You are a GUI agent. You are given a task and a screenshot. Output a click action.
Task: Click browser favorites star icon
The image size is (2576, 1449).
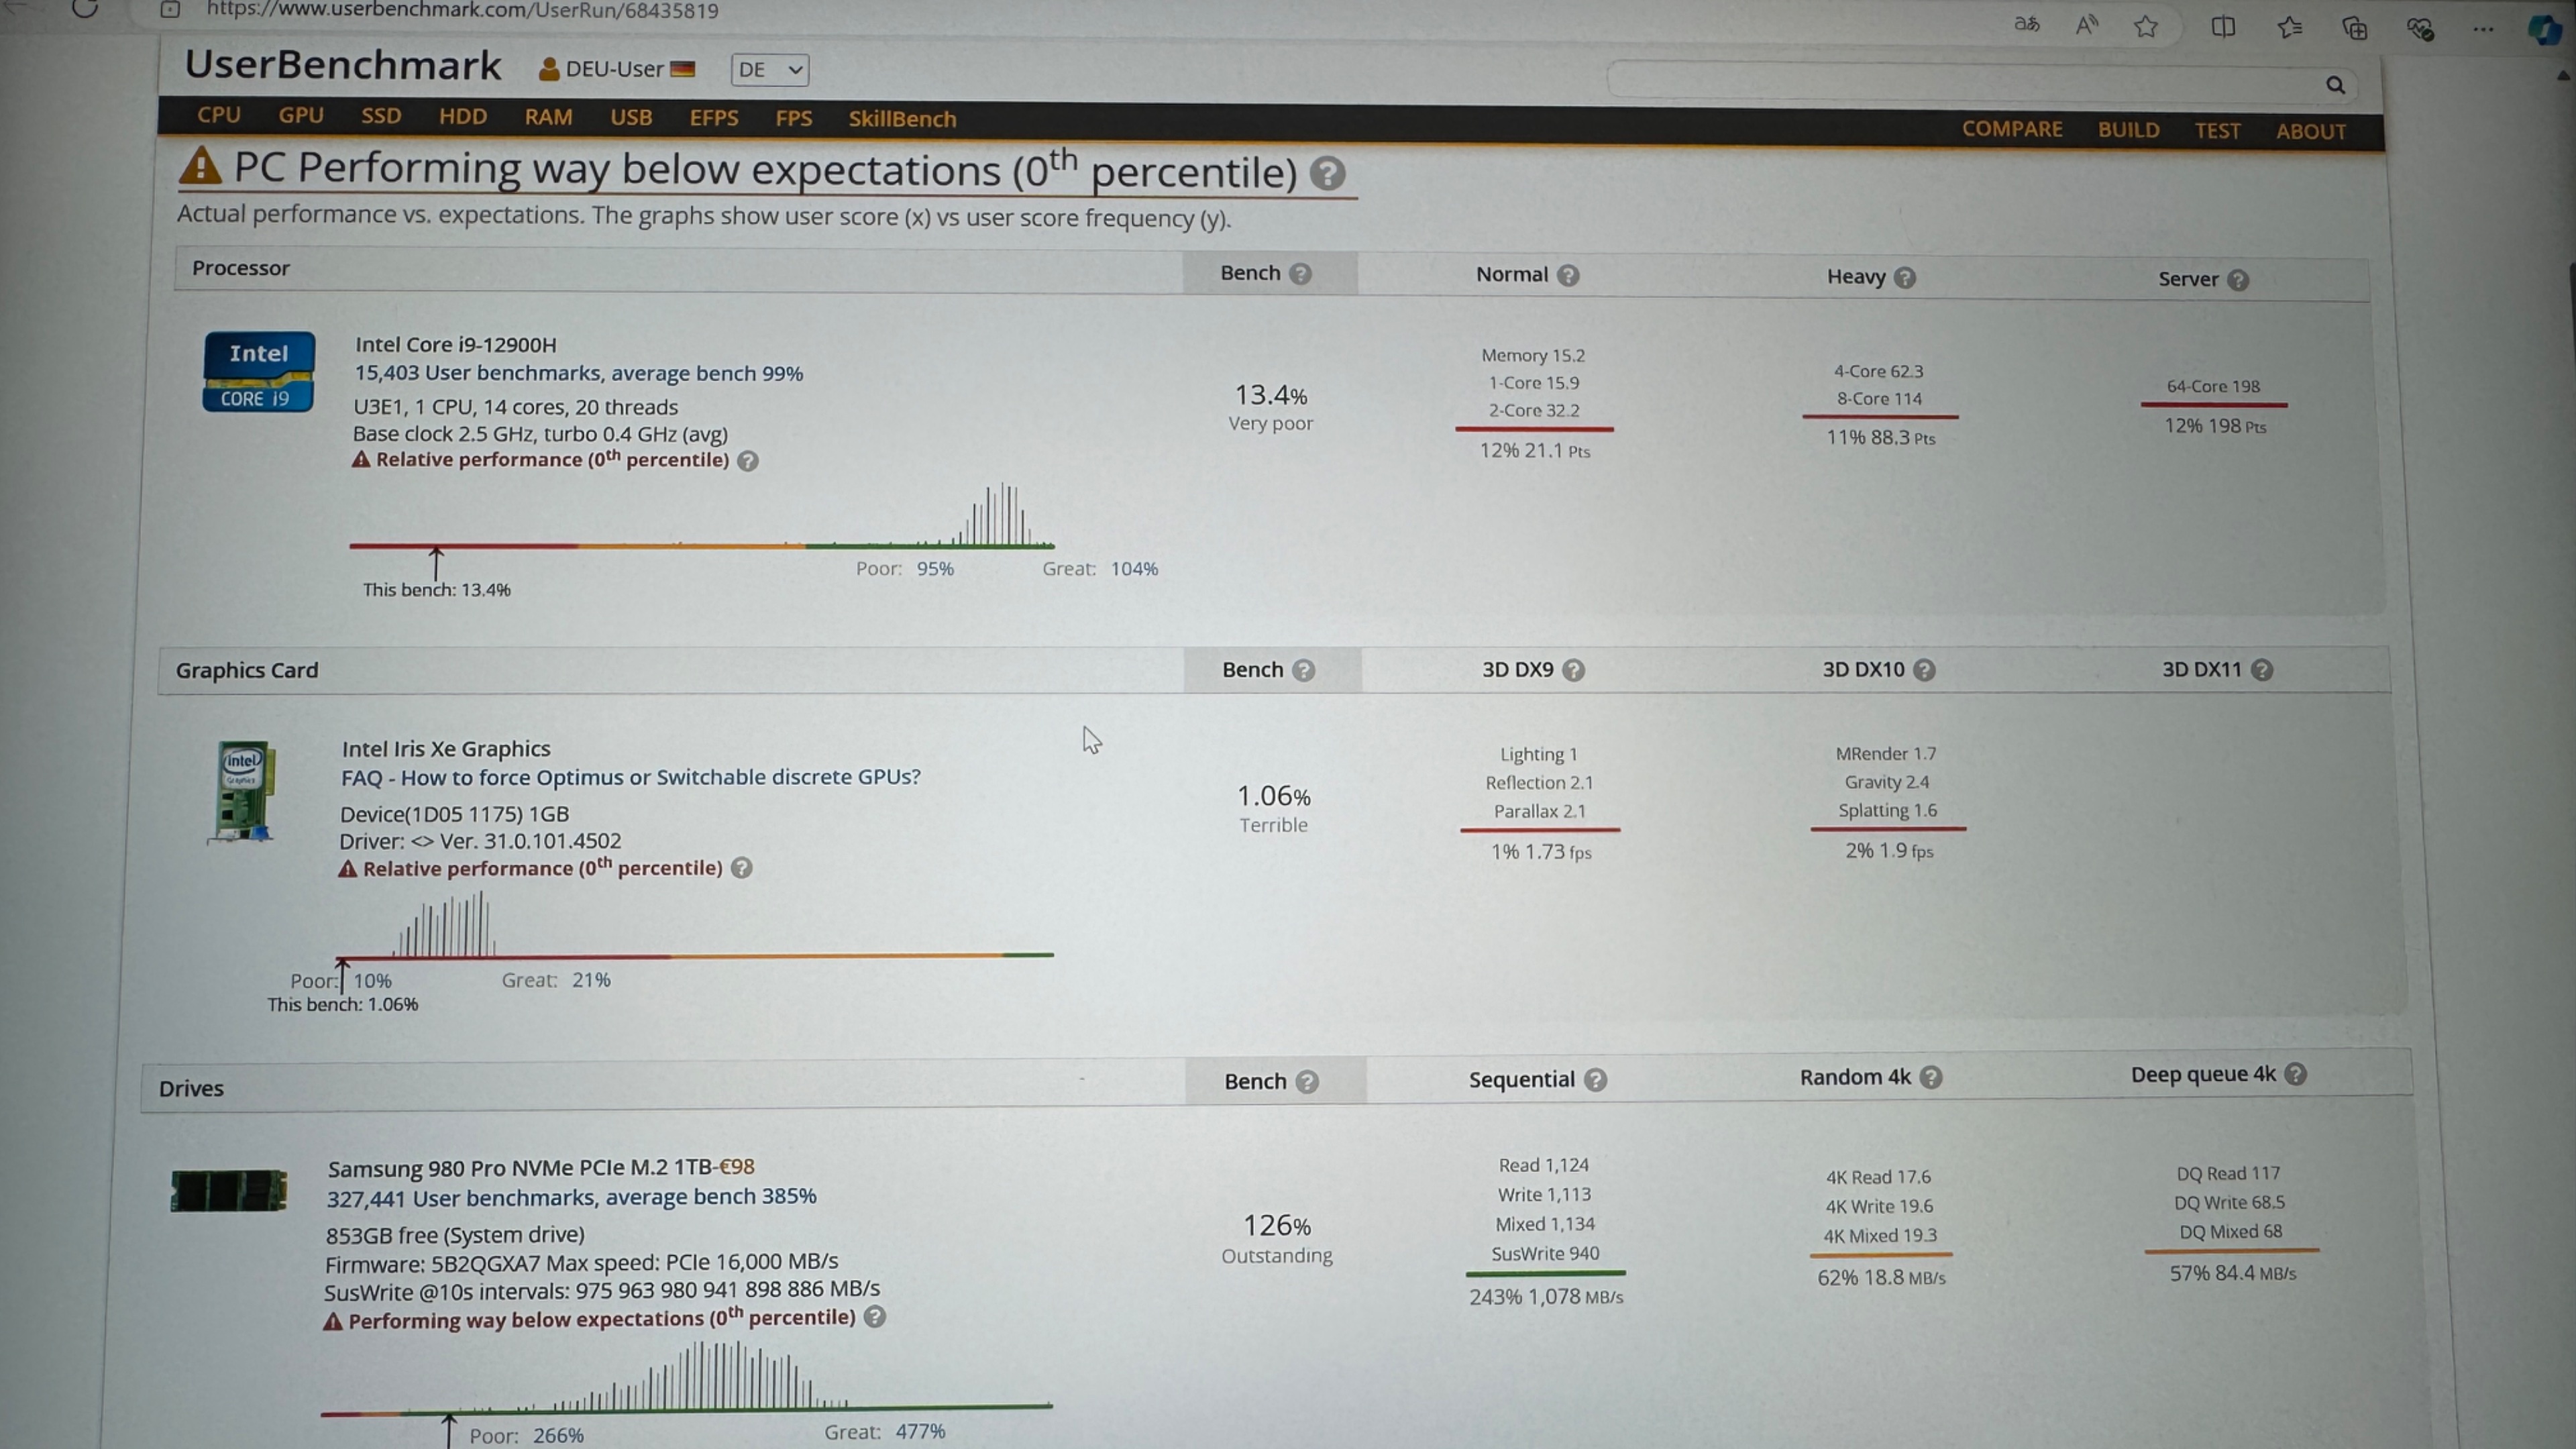[2145, 27]
